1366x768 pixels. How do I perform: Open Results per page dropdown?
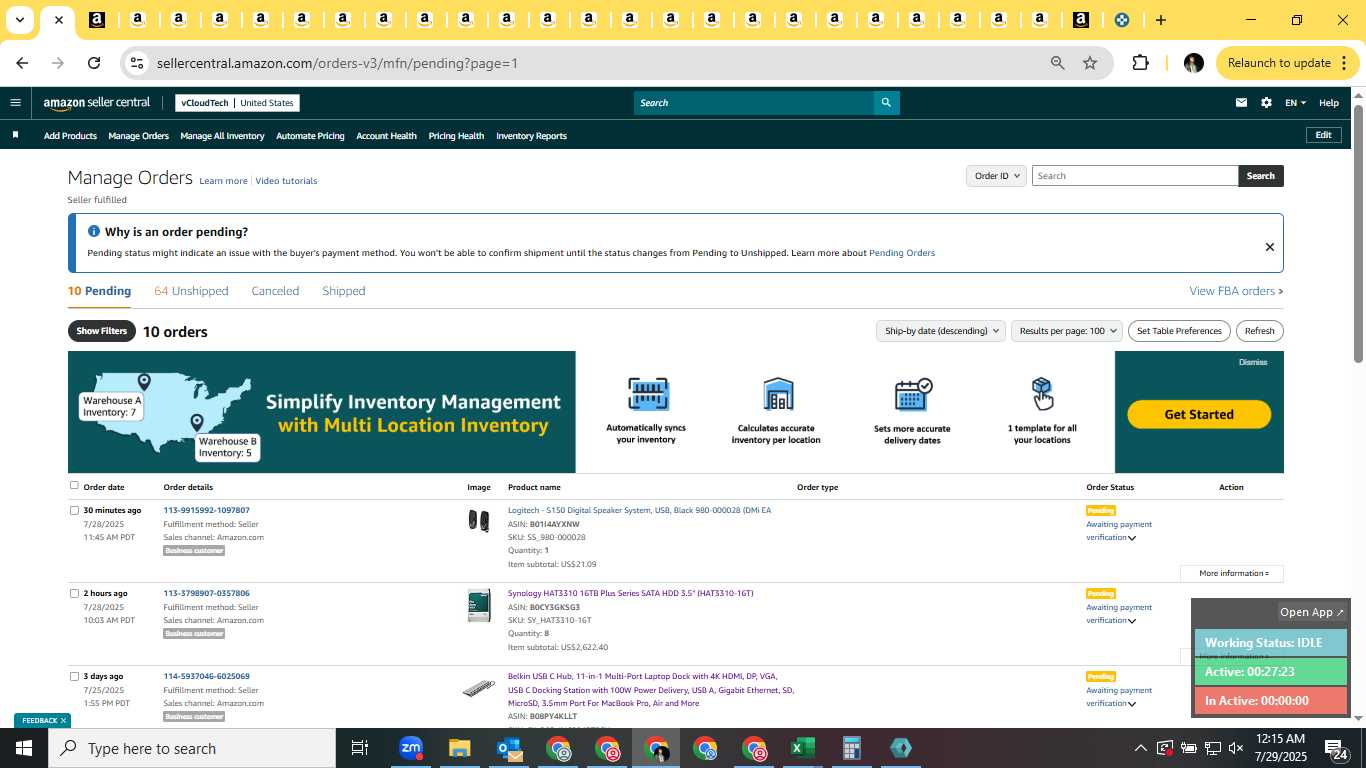point(1066,331)
